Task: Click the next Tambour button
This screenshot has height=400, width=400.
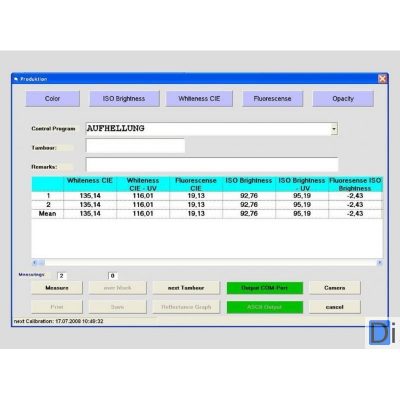Action: tap(186, 288)
